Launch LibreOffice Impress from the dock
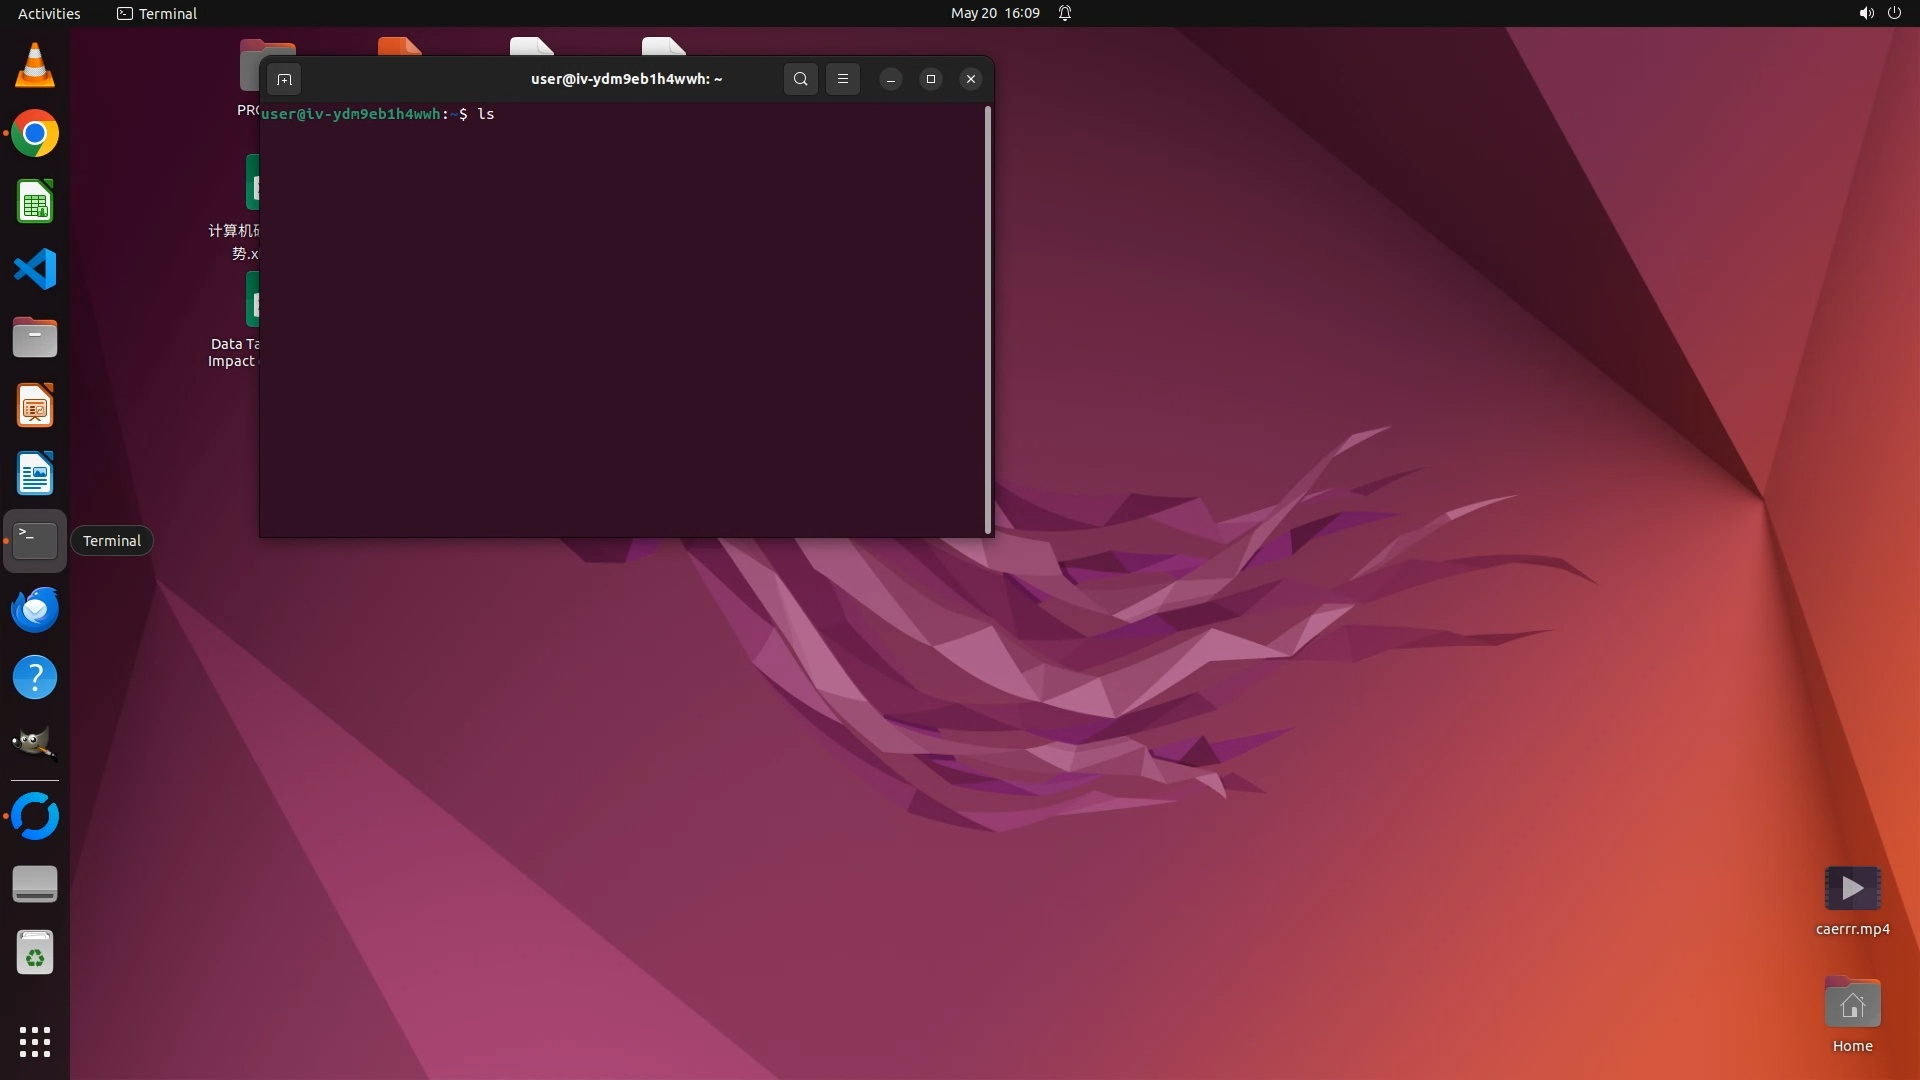1920x1080 pixels. pos(35,406)
